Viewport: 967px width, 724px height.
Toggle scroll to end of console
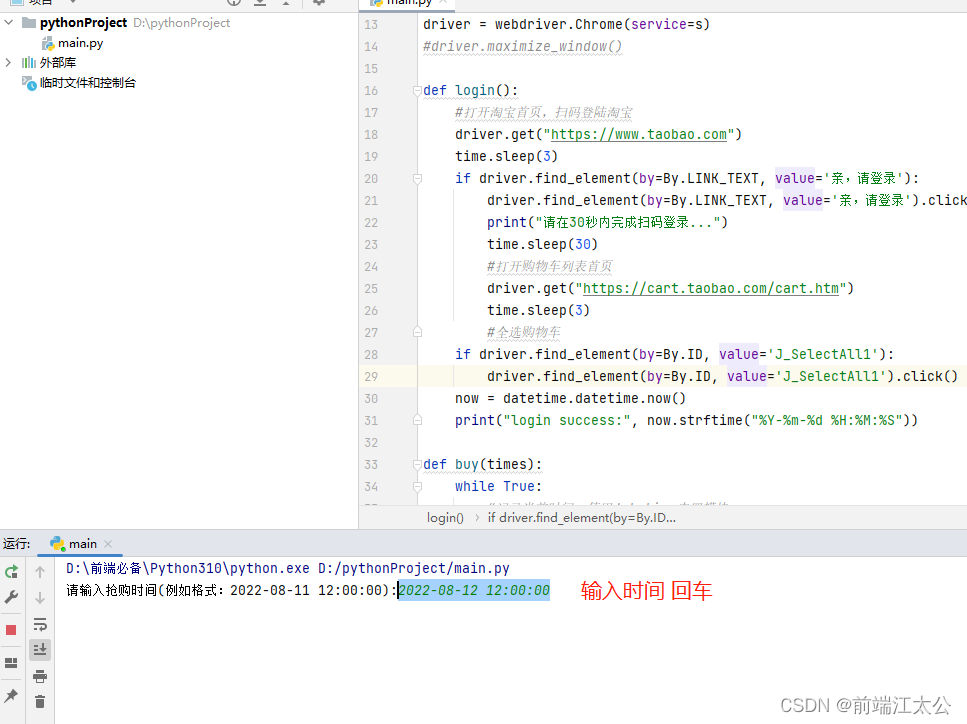(40, 649)
